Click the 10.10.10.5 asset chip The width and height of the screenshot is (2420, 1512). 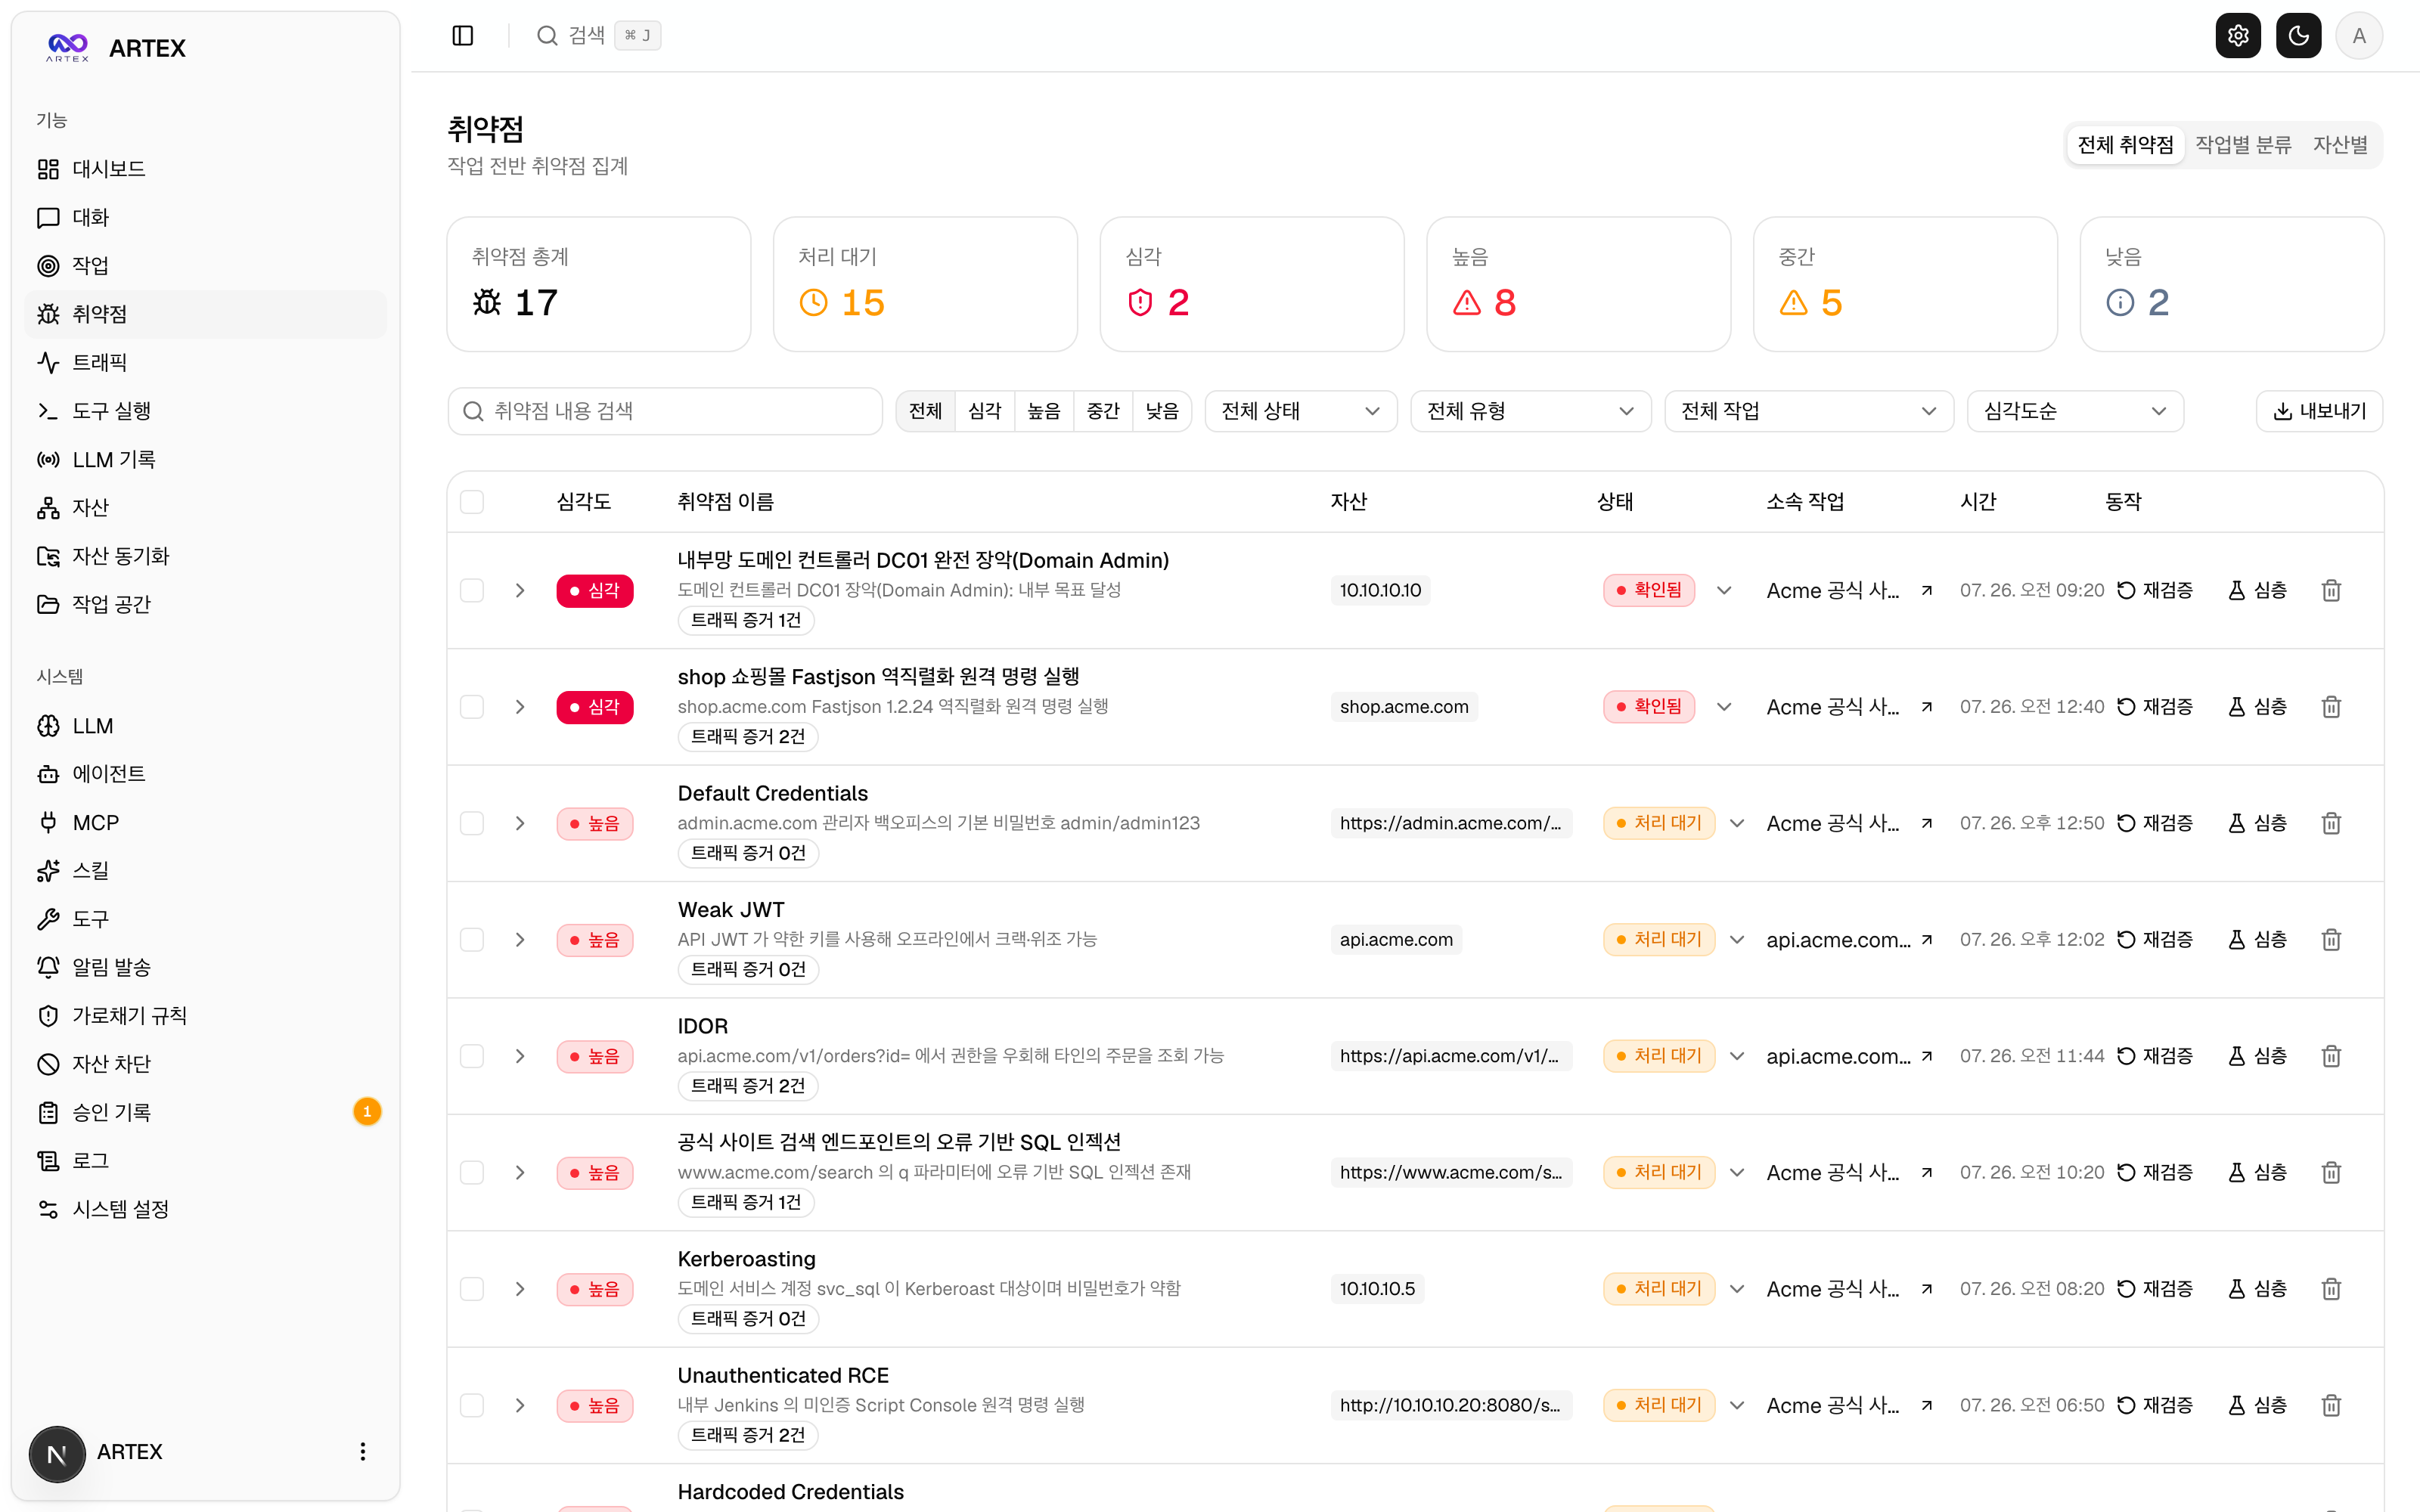(x=1377, y=1289)
